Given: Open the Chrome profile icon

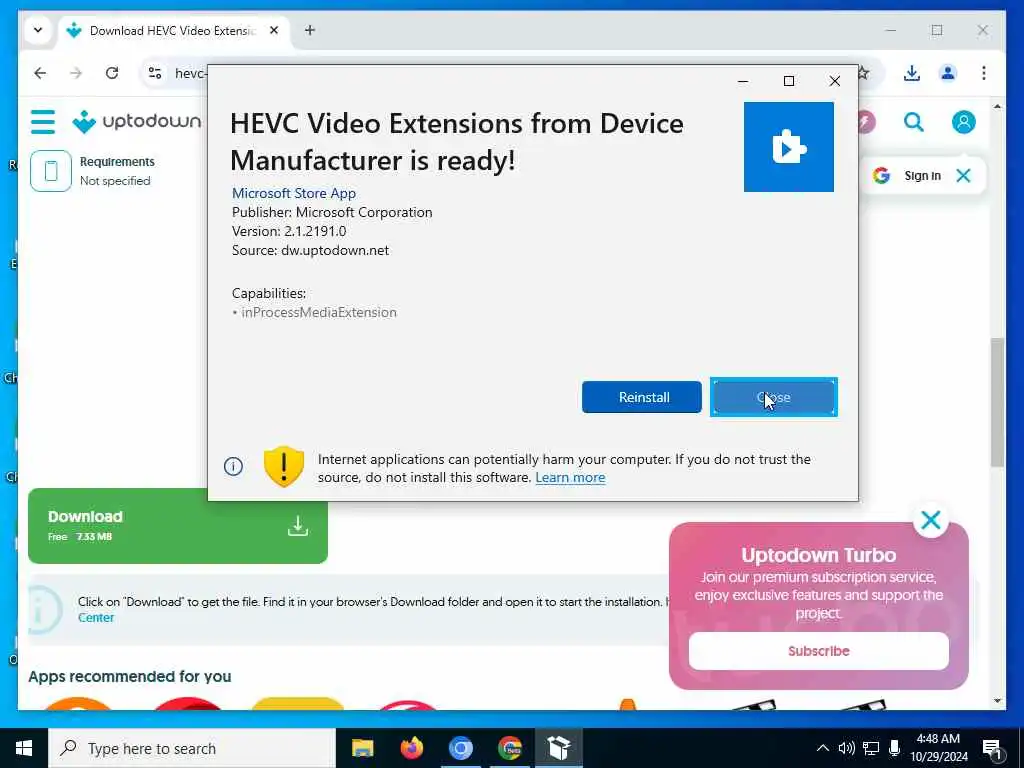Looking at the screenshot, I should (x=948, y=73).
